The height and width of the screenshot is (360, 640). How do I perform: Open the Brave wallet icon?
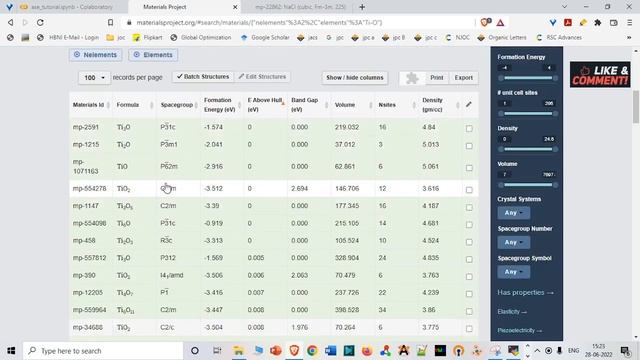(613, 22)
